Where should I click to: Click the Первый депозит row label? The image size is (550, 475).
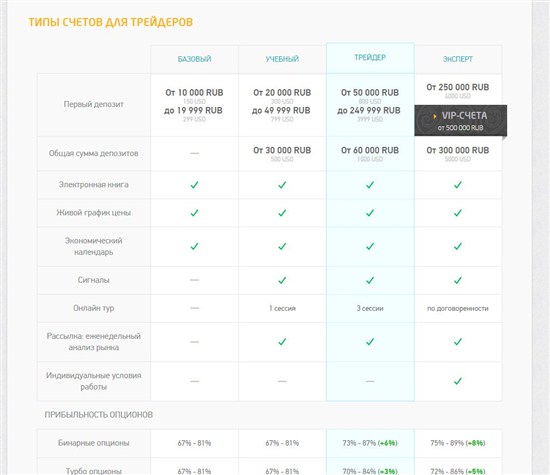94,104
